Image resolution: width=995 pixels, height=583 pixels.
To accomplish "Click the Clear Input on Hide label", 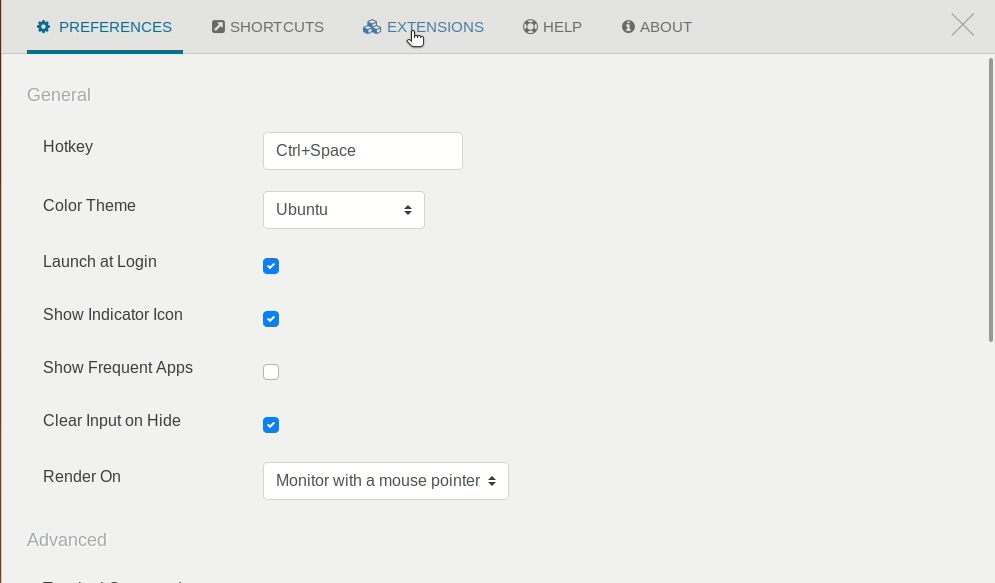I will (x=112, y=421).
